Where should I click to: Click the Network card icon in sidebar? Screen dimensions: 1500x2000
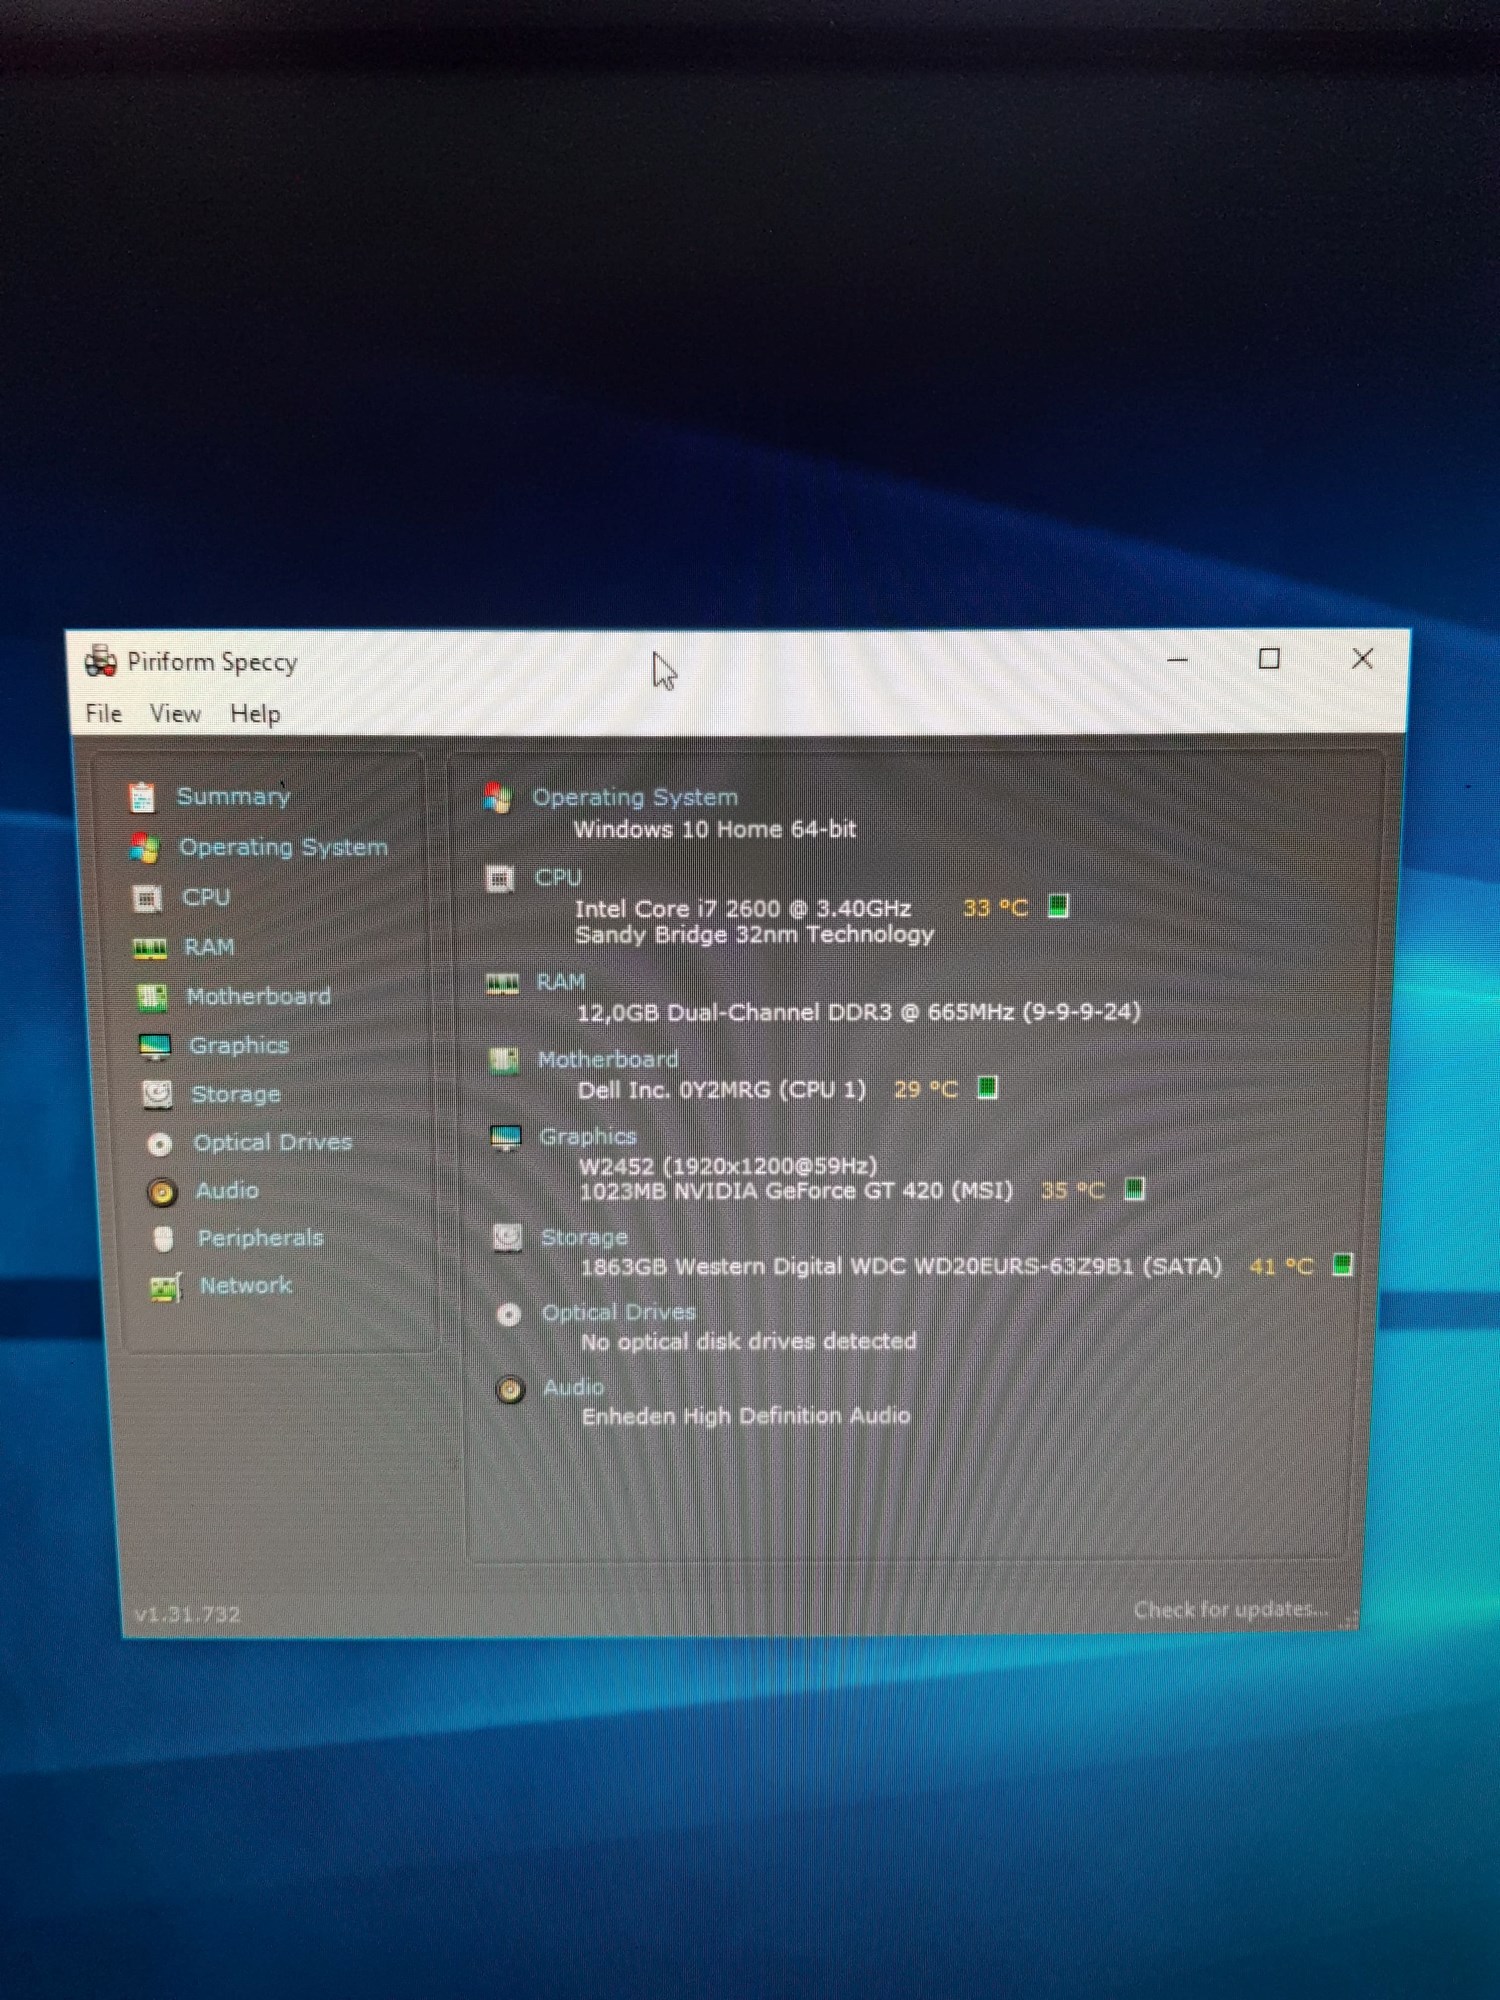click(x=166, y=1287)
